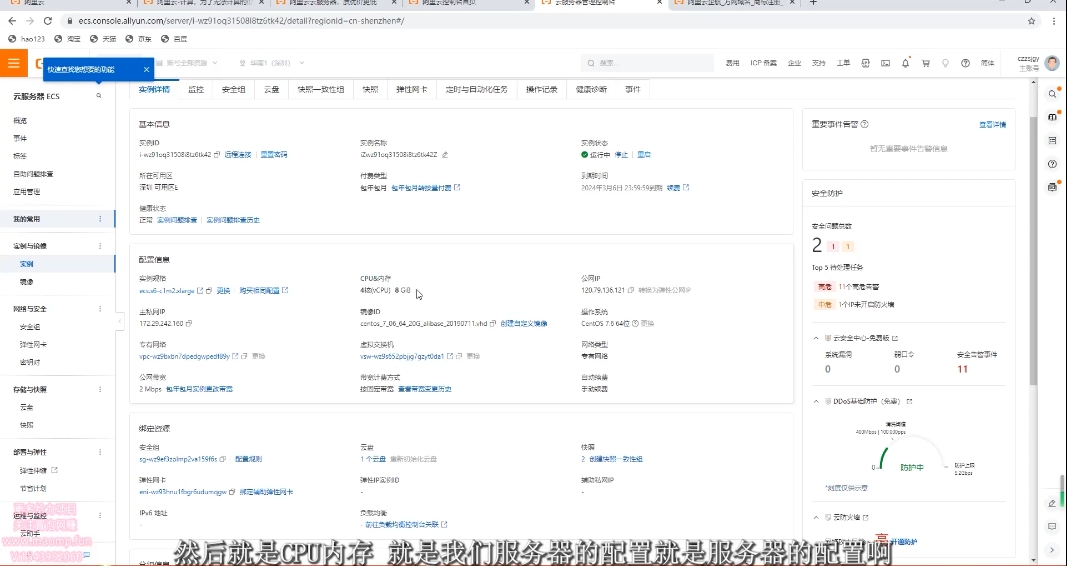Click the list icon in right sidebar

[1052, 141]
